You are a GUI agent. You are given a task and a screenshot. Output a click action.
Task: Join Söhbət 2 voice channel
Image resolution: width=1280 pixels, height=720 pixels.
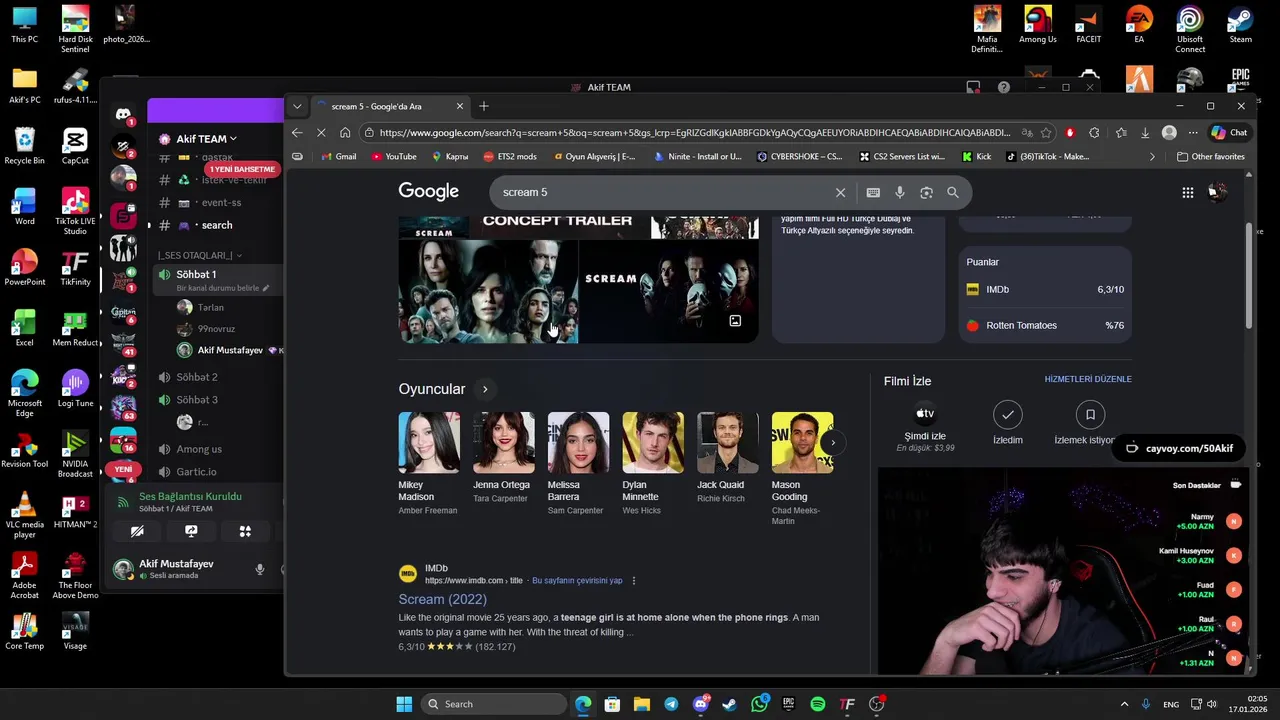[197, 377]
